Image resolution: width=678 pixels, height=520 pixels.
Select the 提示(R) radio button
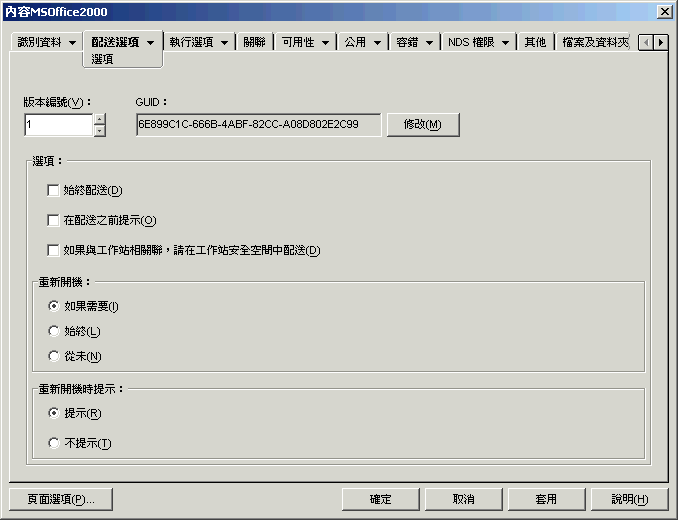(54, 414)
